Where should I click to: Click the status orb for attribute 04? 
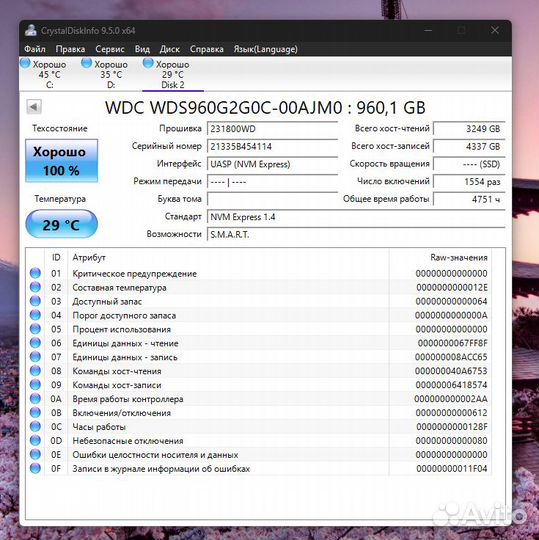coord(35,315)
